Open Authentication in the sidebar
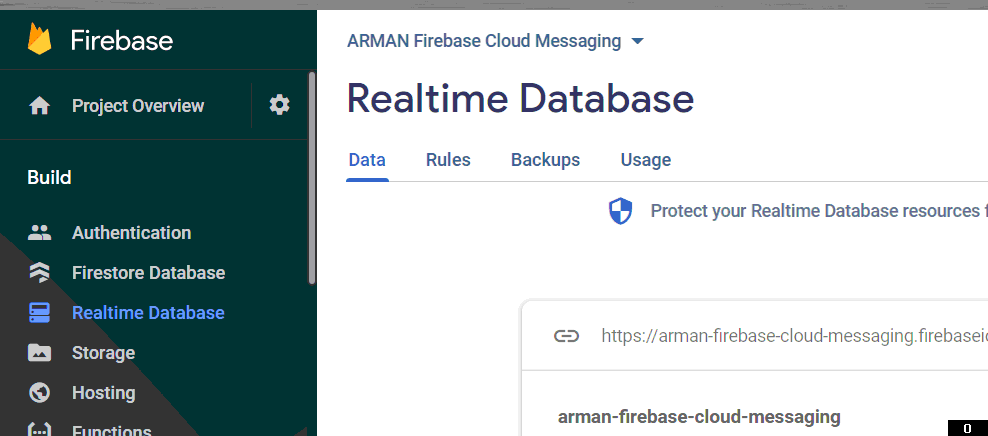Screen dimensions: 988x436 pos(132,232)
